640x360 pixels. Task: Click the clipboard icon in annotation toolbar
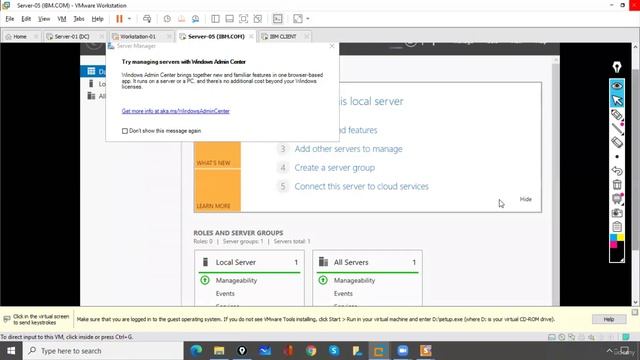617,227
